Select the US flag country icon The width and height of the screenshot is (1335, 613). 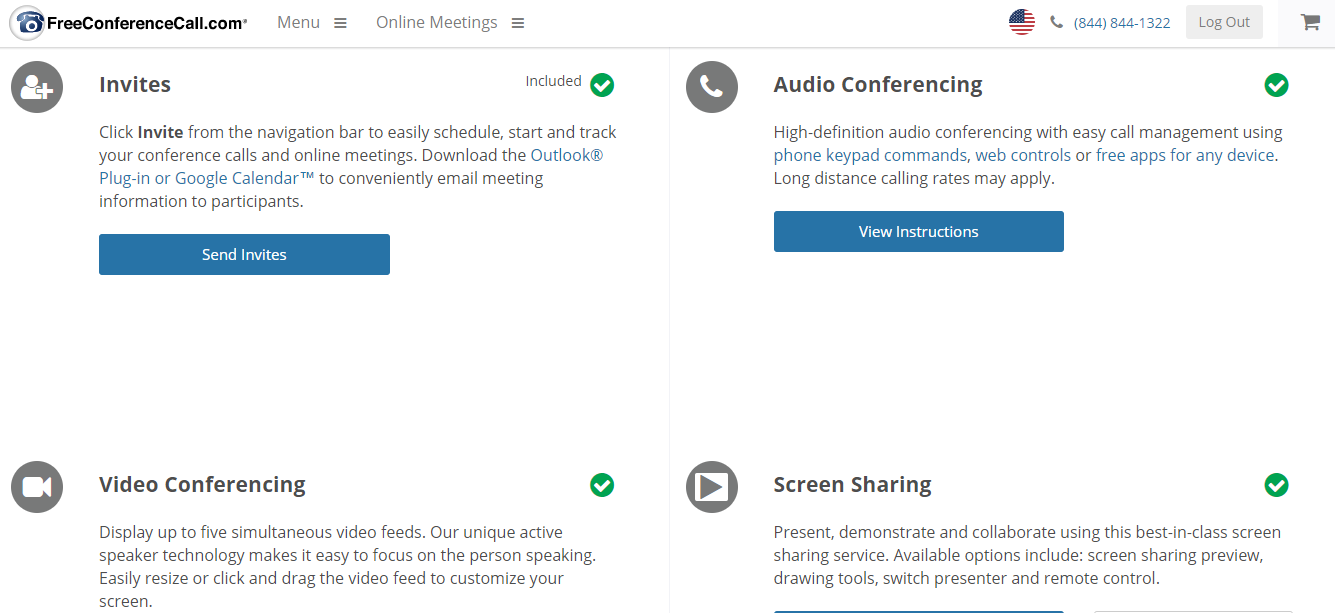click(x=1021, y=22)
